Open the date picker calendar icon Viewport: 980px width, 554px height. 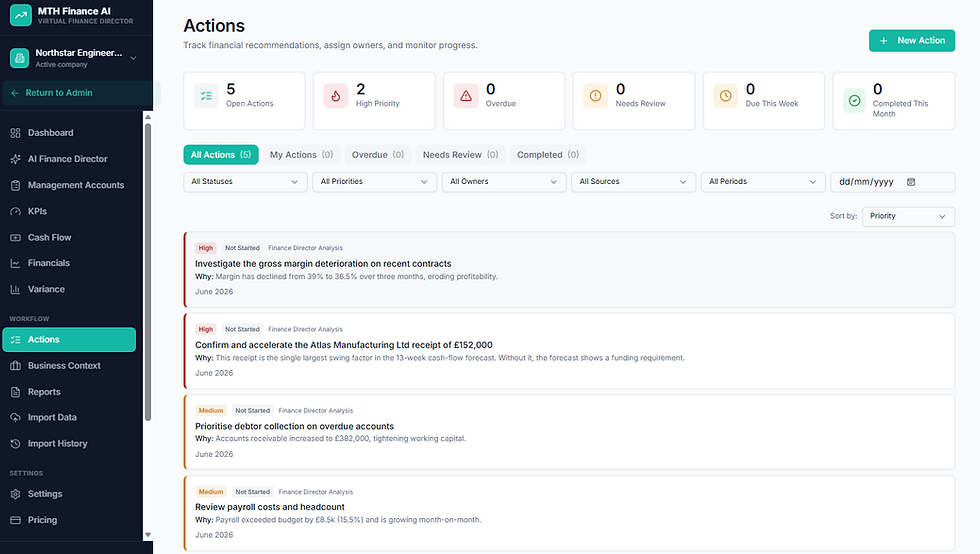click(911, 182)
